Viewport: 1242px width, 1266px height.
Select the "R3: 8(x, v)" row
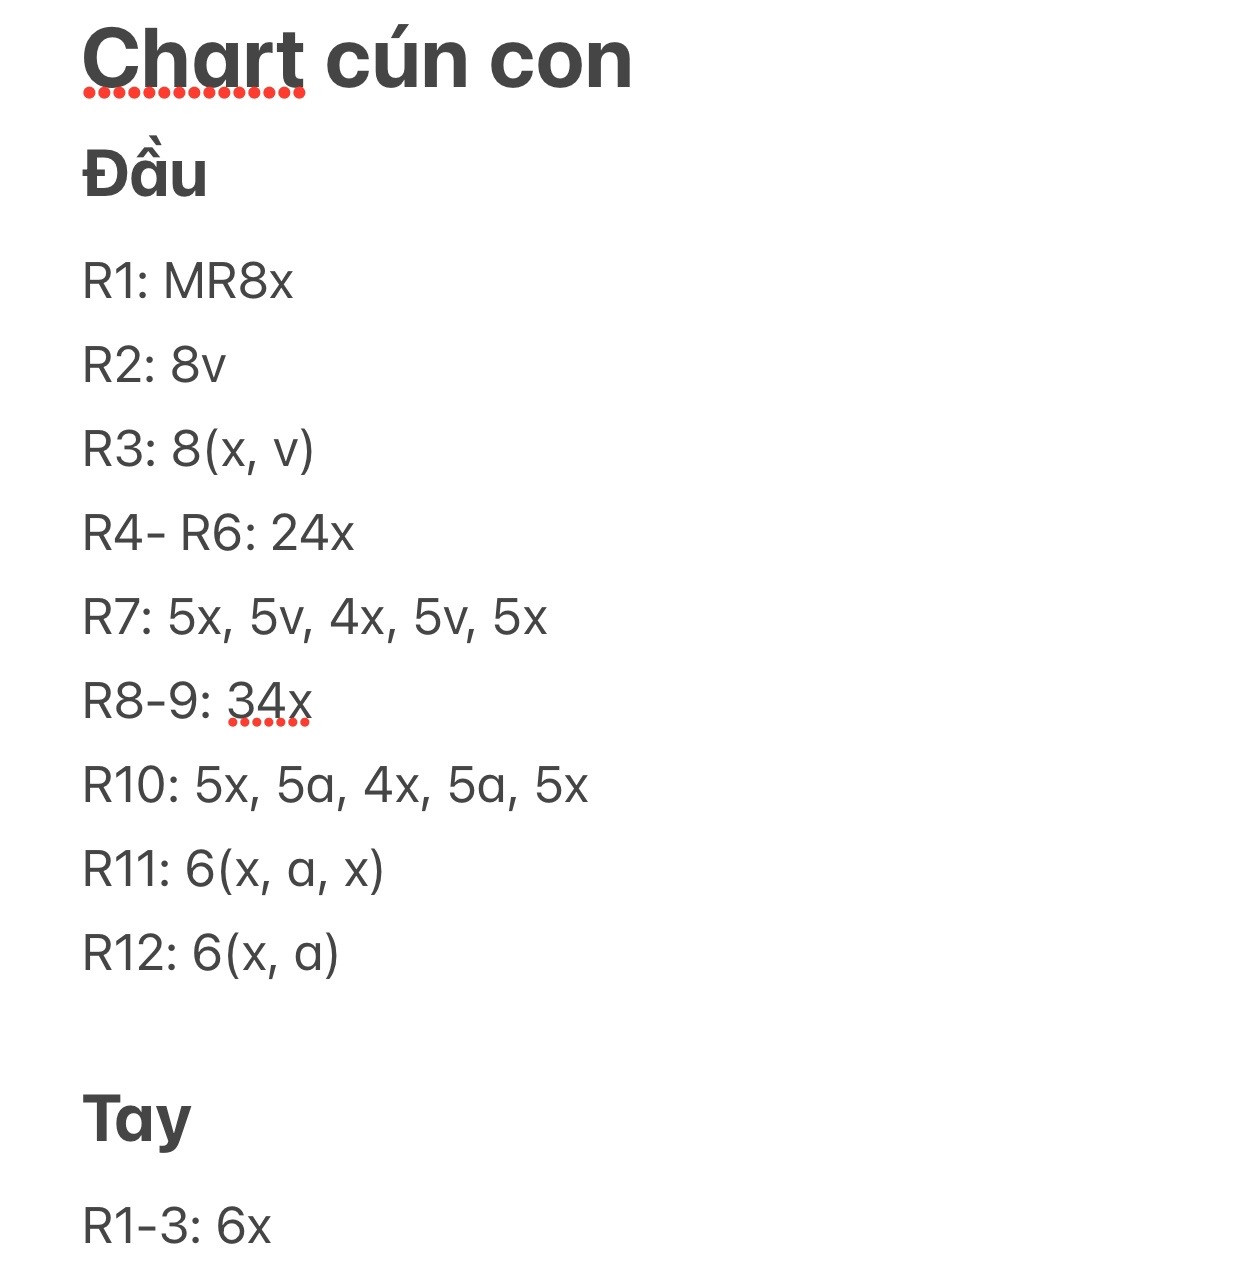(x=198, y=449)
